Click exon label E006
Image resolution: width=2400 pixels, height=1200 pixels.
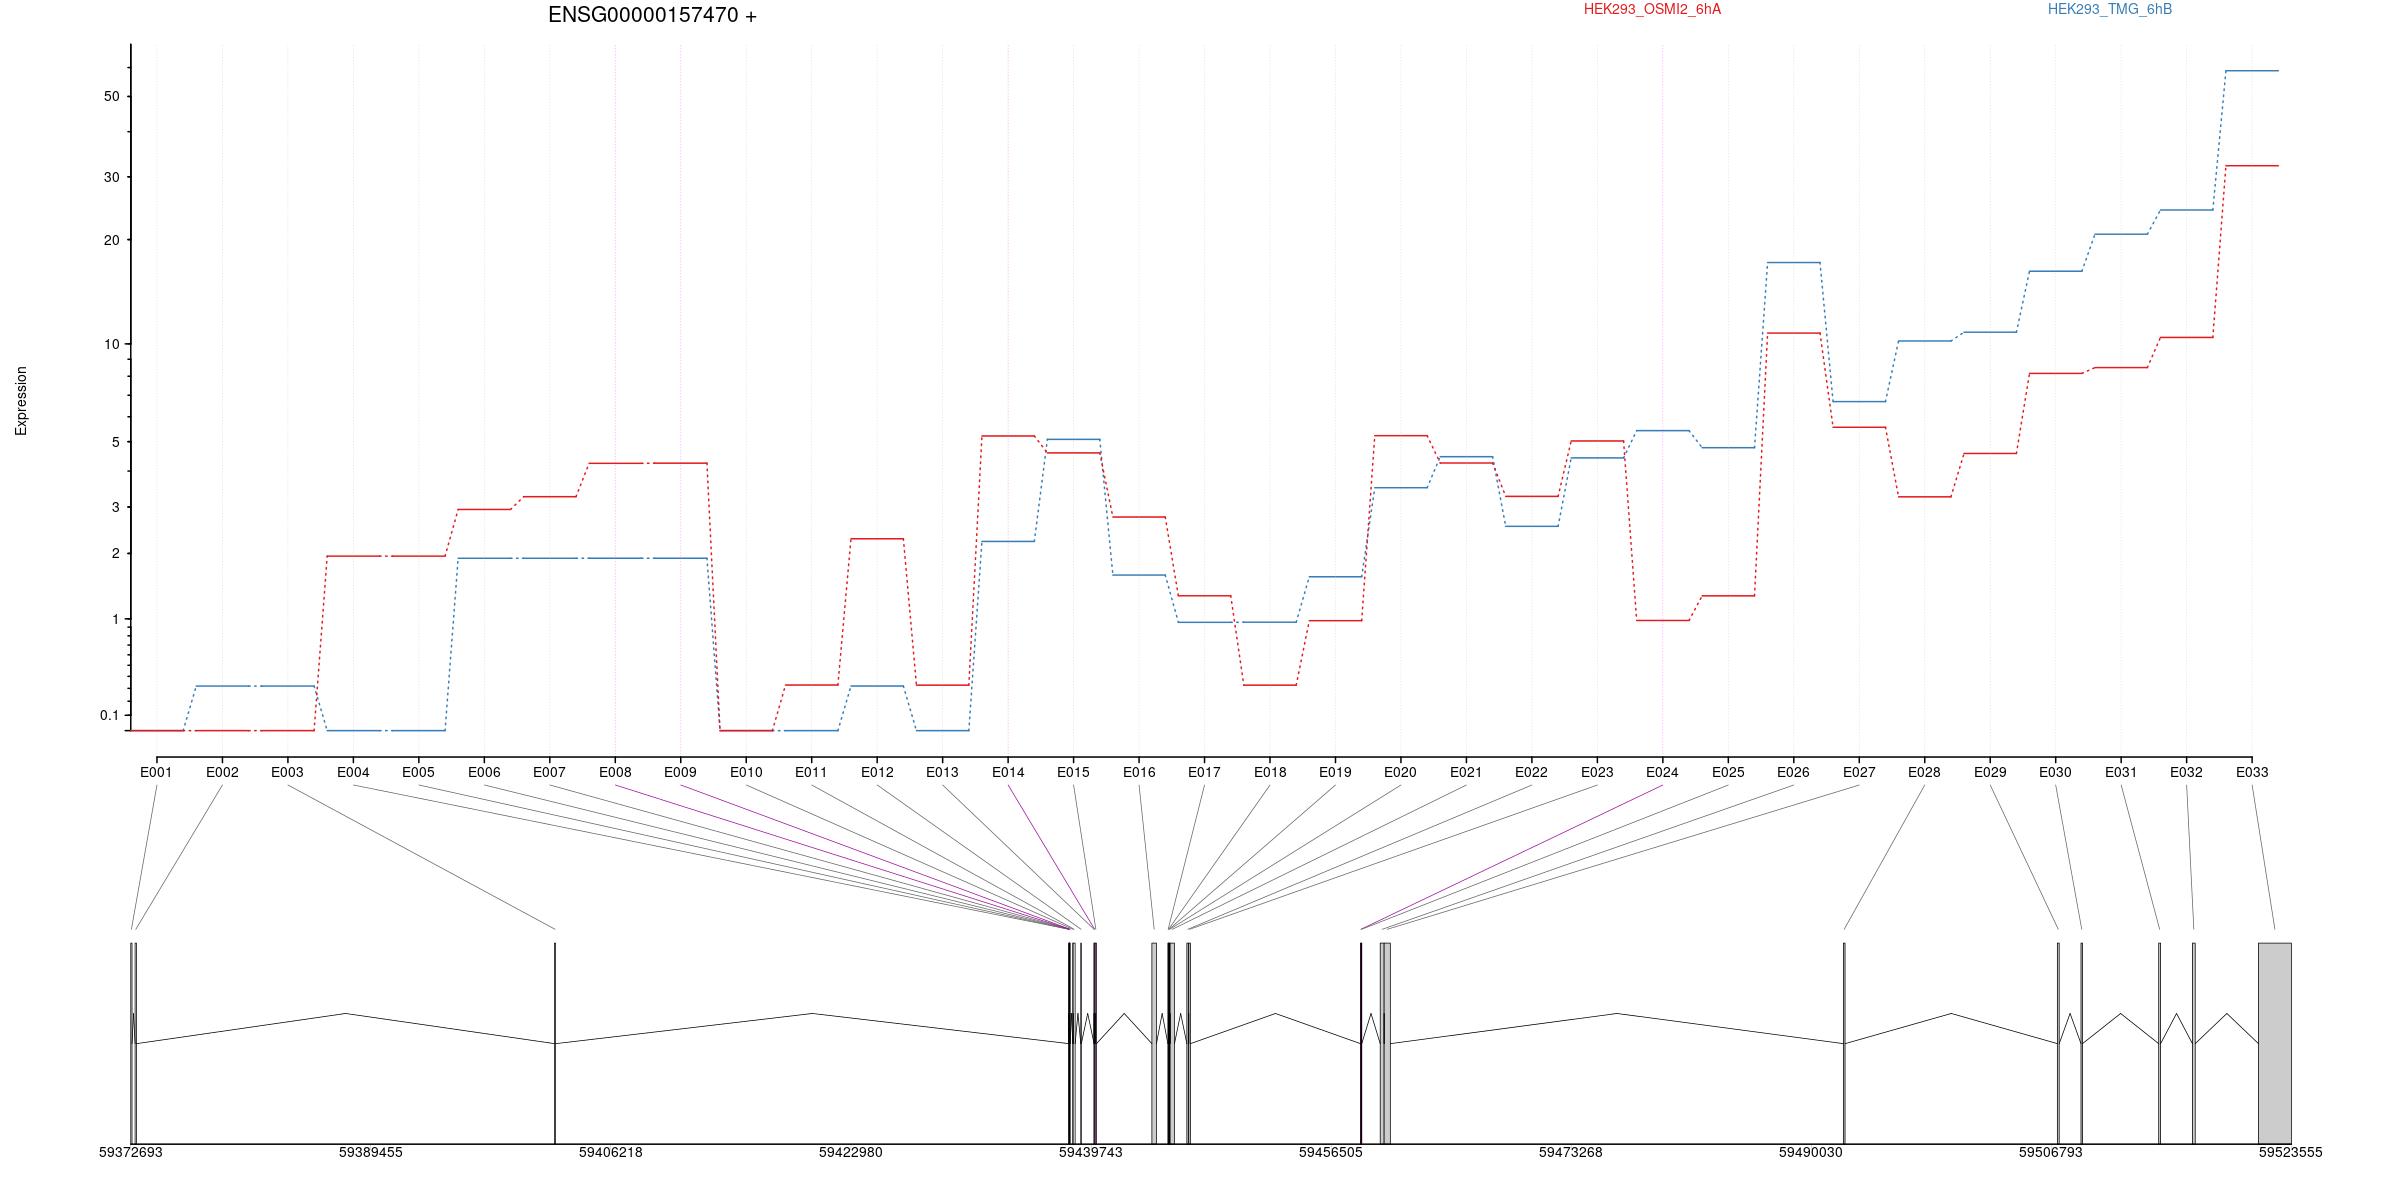484,772
